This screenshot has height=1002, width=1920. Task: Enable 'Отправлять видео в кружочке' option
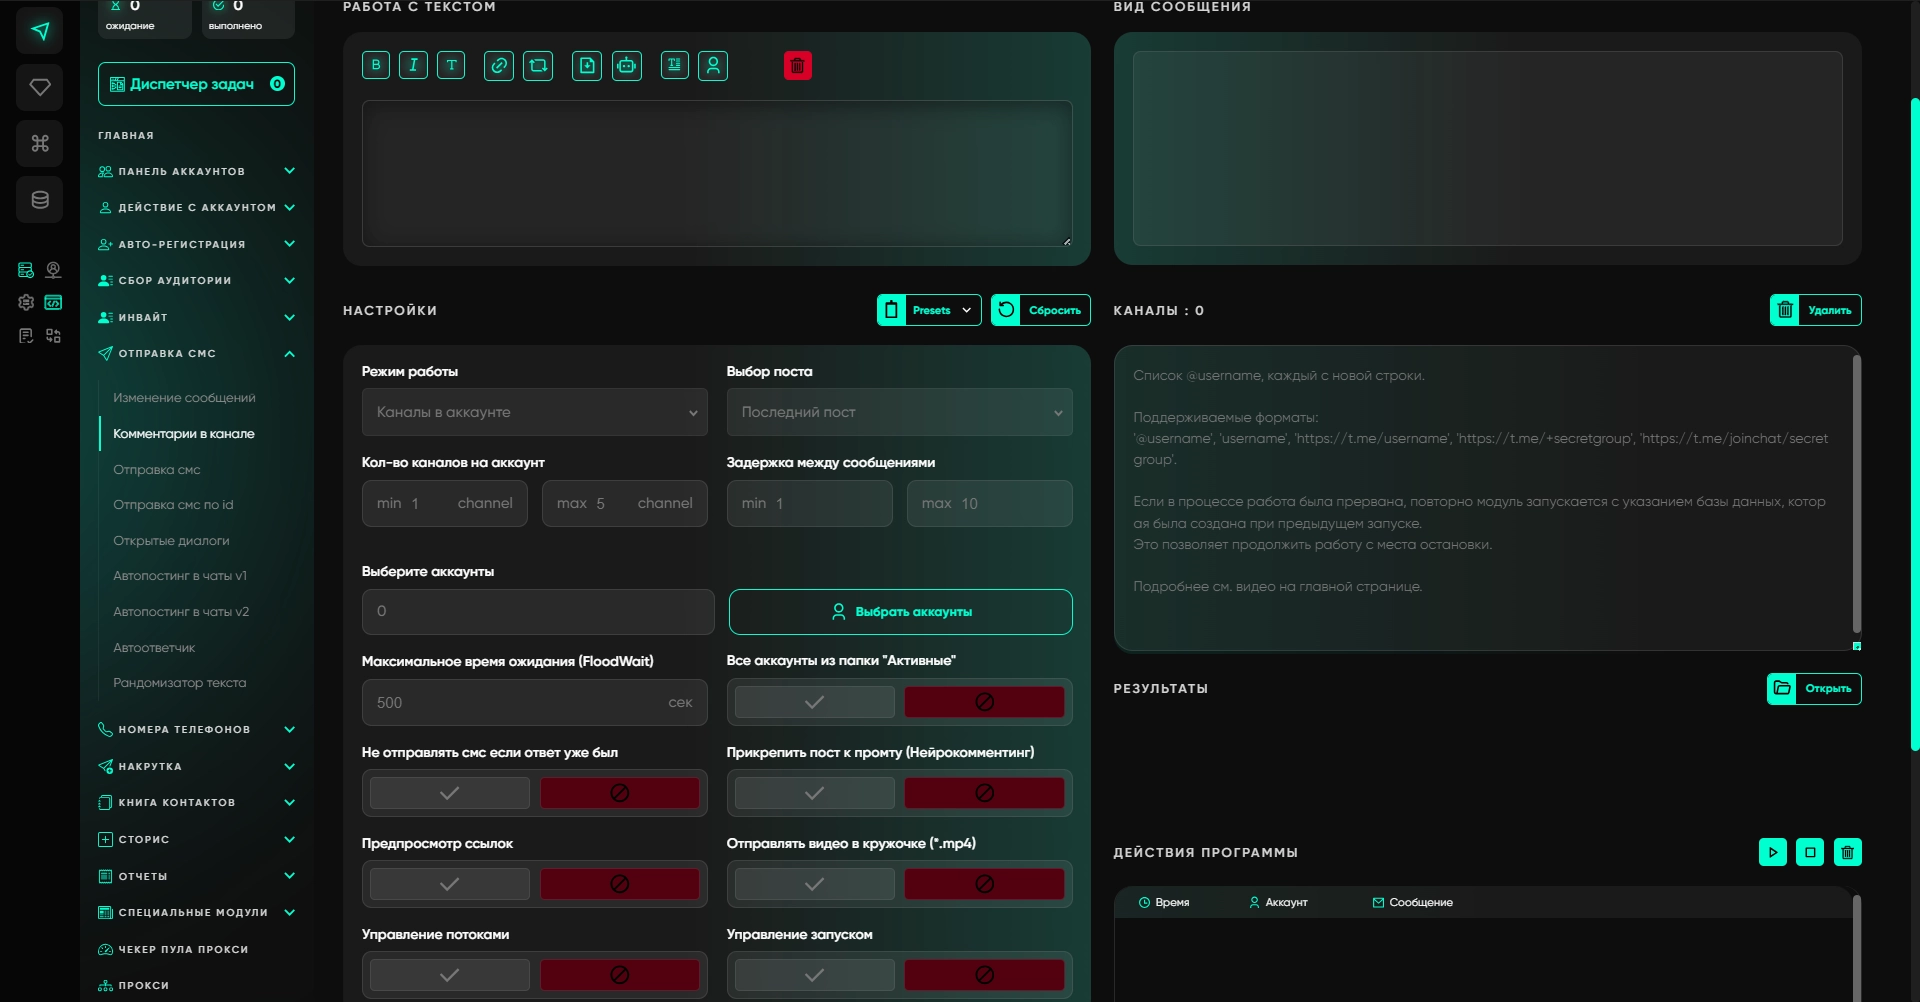click(x=814, y=884)
